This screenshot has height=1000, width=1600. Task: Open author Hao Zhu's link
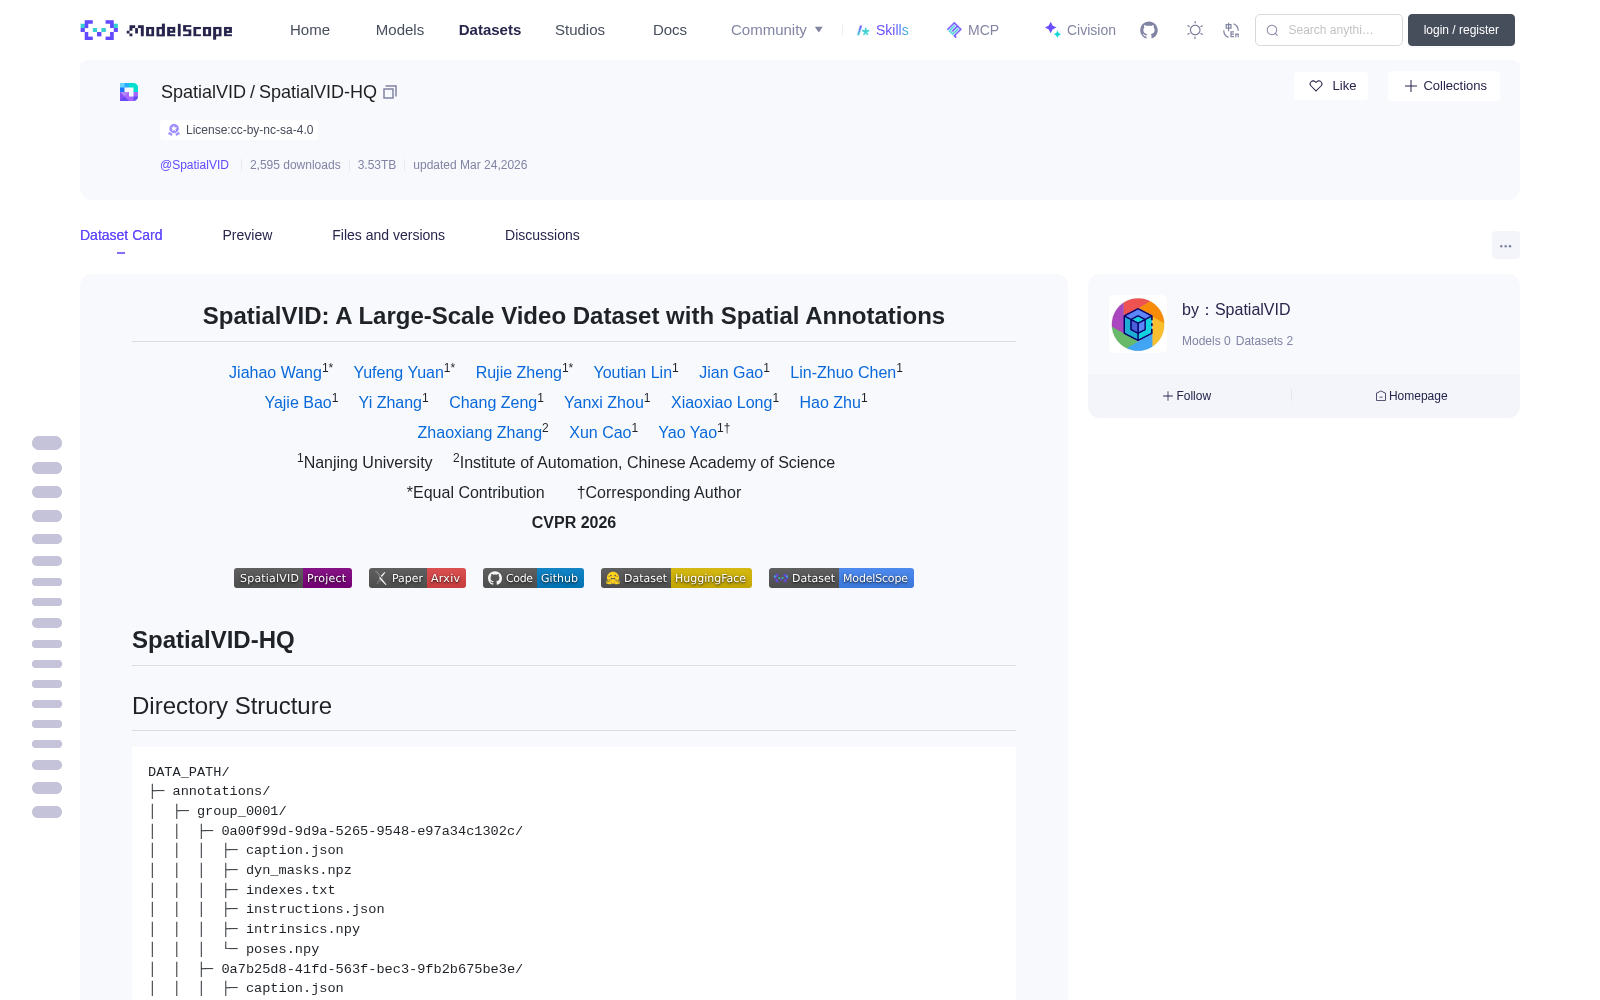pyautogui.click(x=830, y=403)
